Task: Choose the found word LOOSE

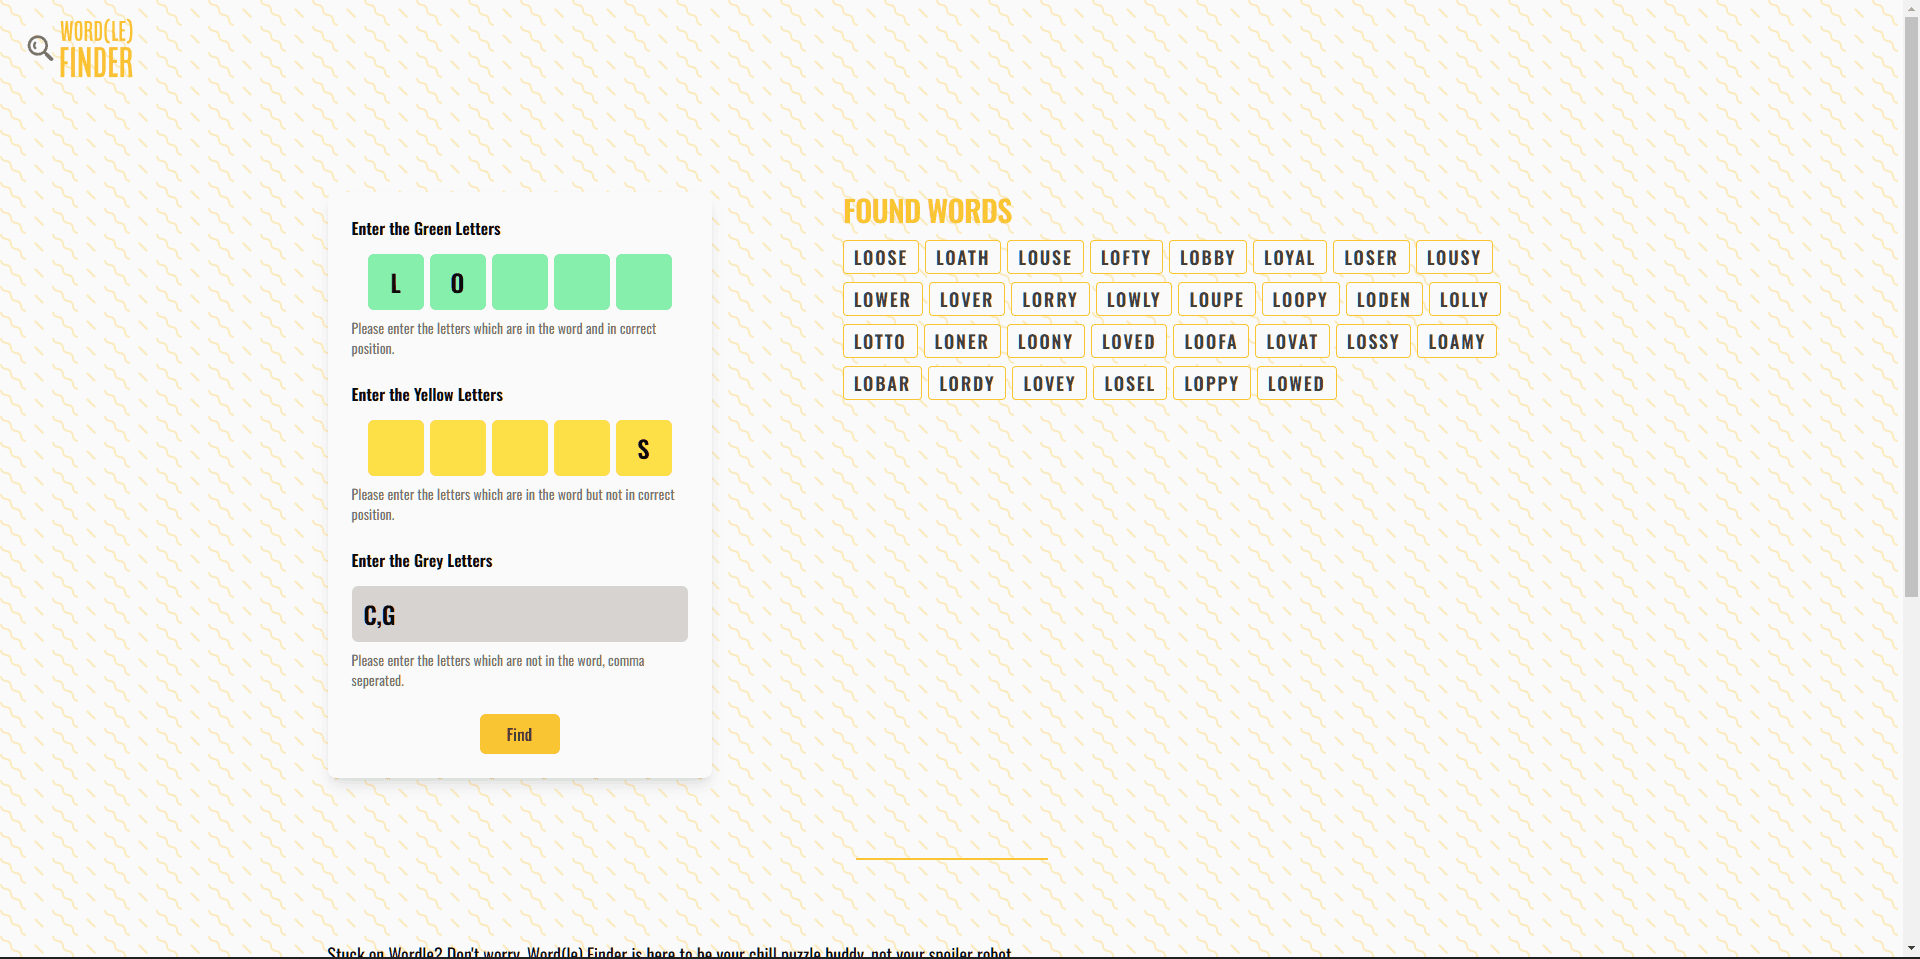Action: click(880, 258)
